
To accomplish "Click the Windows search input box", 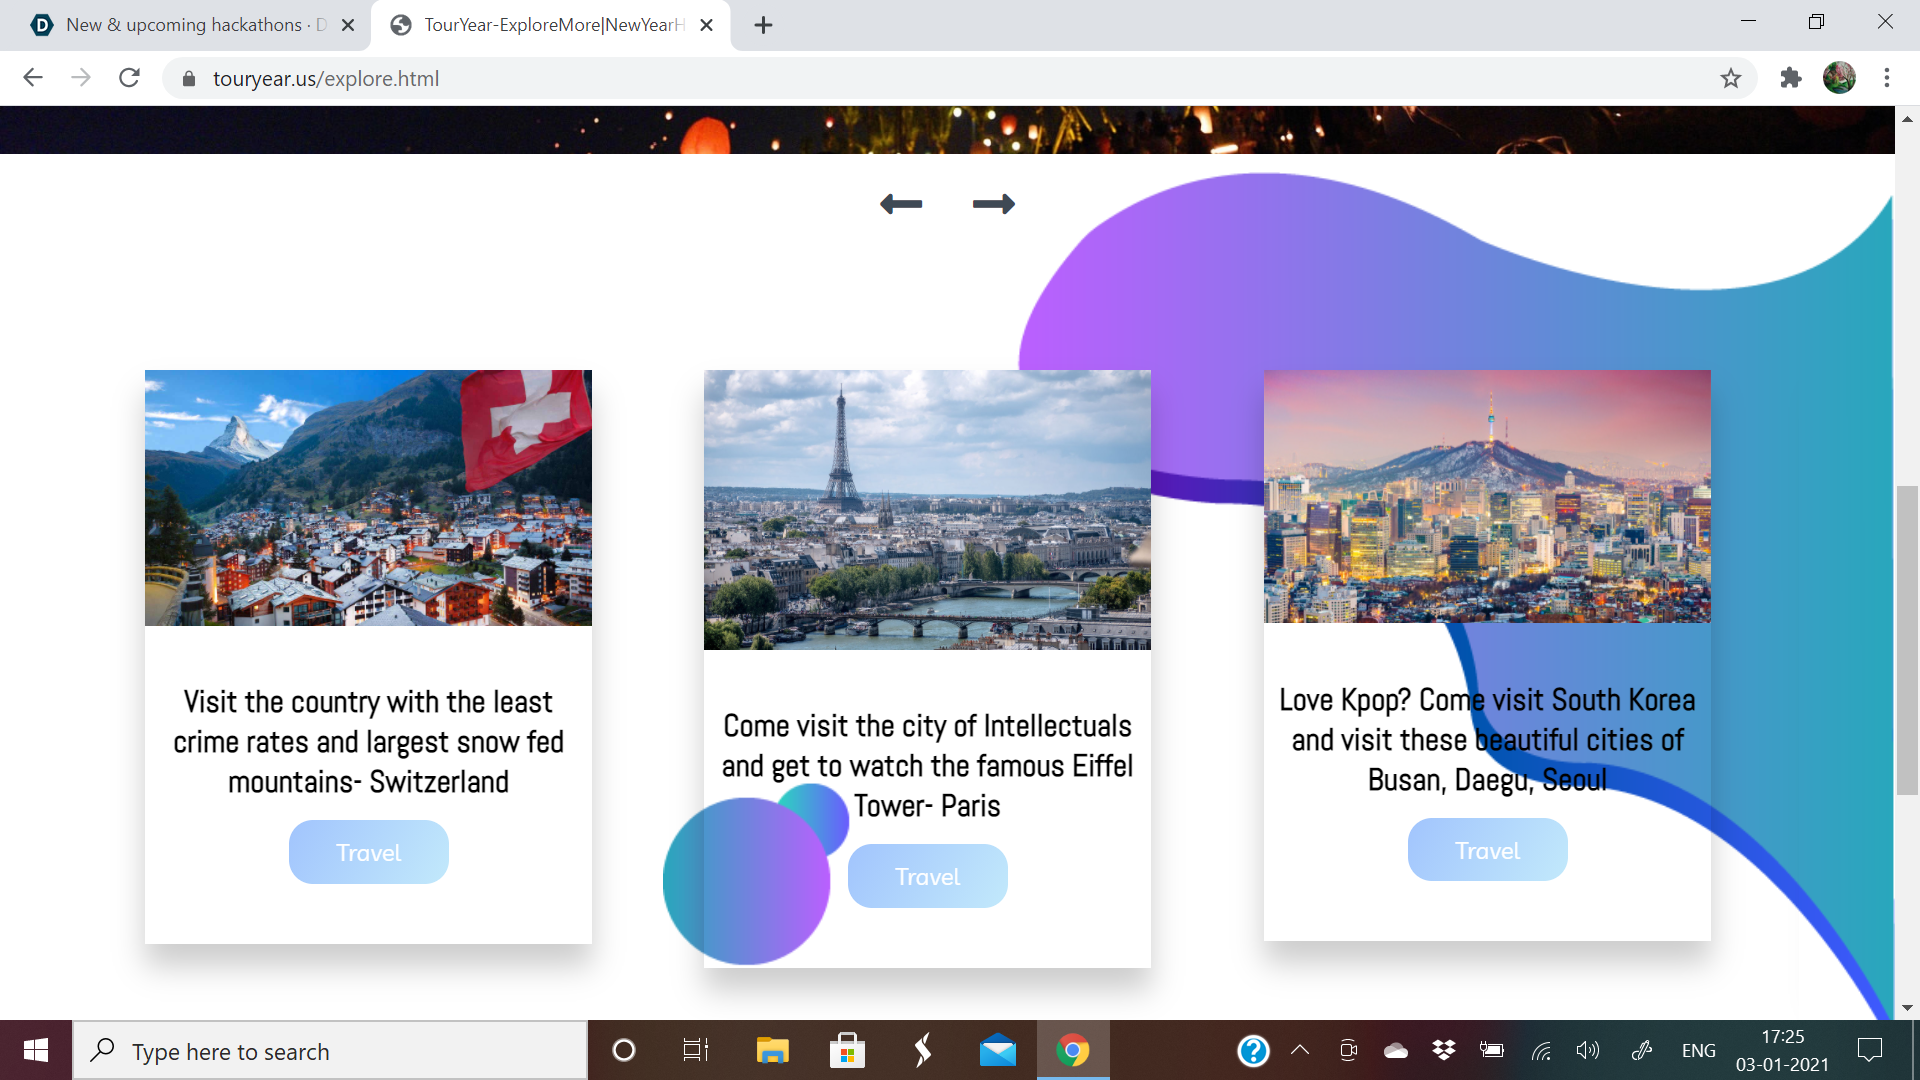I will (330, 1050).
